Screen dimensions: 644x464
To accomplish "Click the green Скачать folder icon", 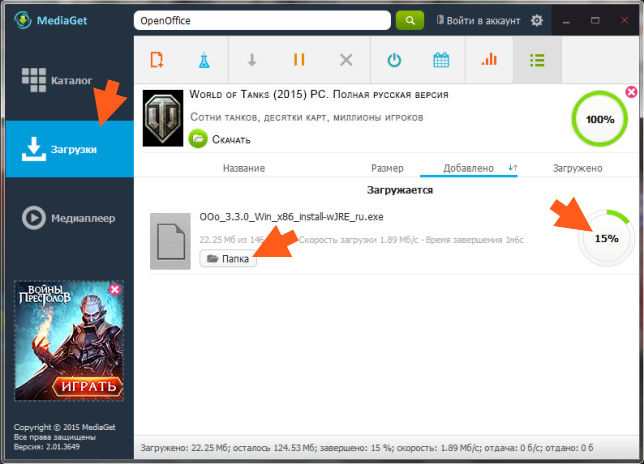I will [198, 139].
